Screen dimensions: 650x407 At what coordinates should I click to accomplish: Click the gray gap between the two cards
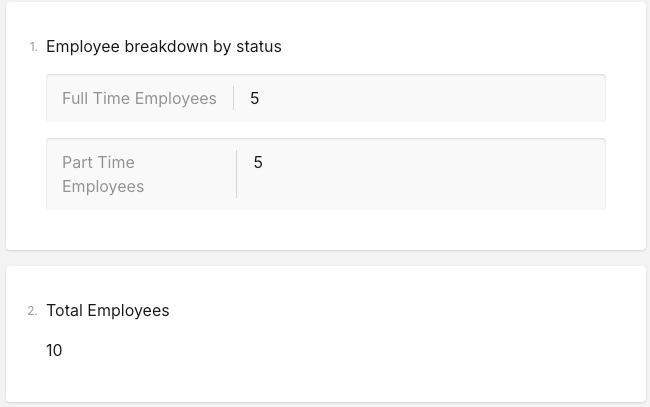click(325, 258)
